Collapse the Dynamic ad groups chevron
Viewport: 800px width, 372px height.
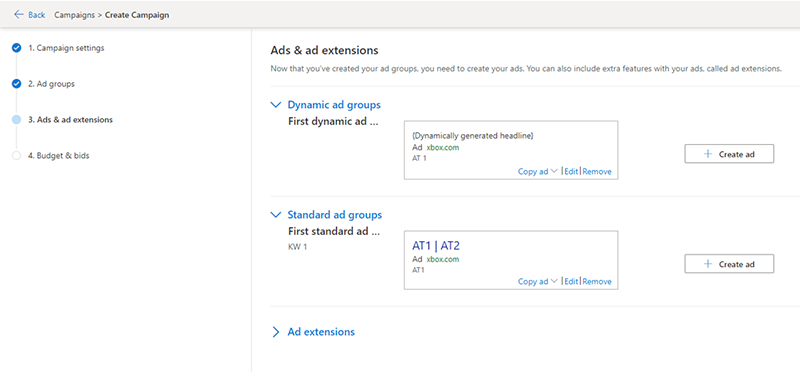[x=276, y=105]
